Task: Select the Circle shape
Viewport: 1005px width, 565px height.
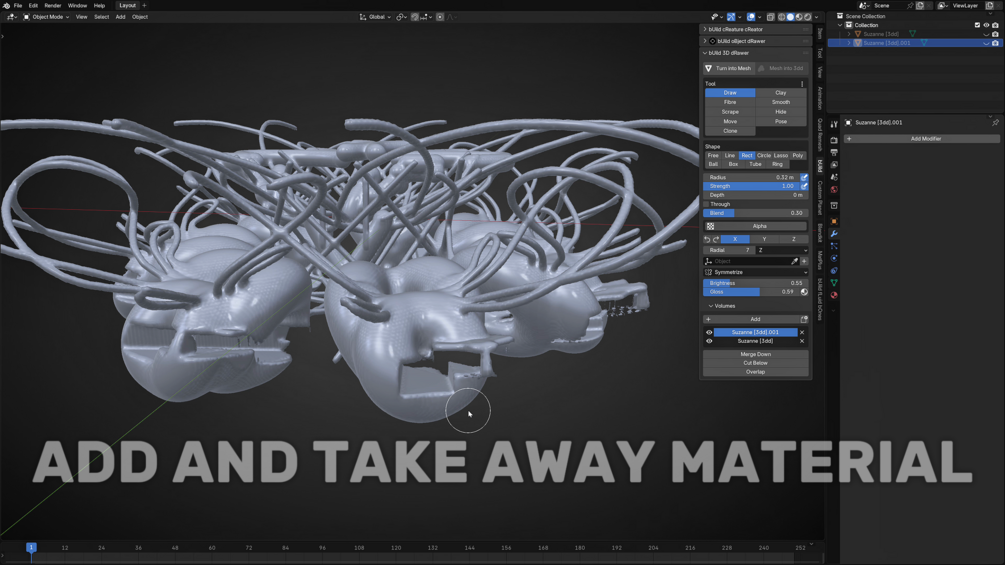Action: pyautogui.click(x=764, y=156)
